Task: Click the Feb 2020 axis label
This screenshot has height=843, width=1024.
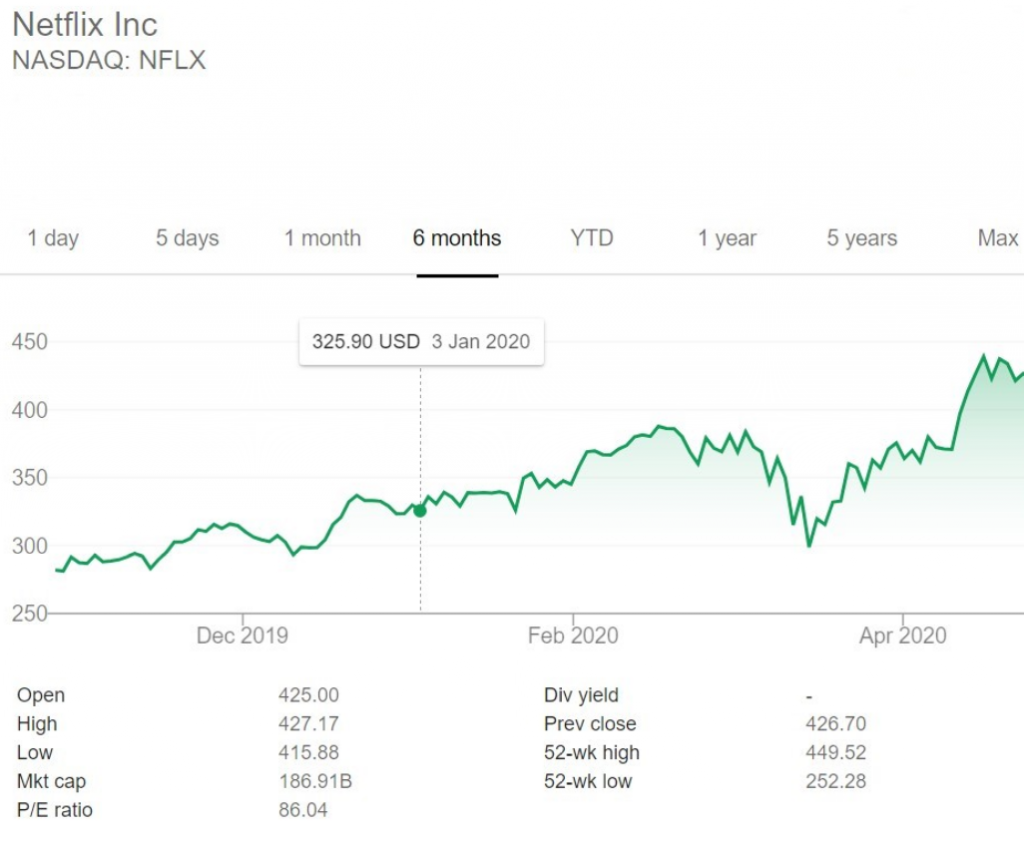Action: pos(573,636)
